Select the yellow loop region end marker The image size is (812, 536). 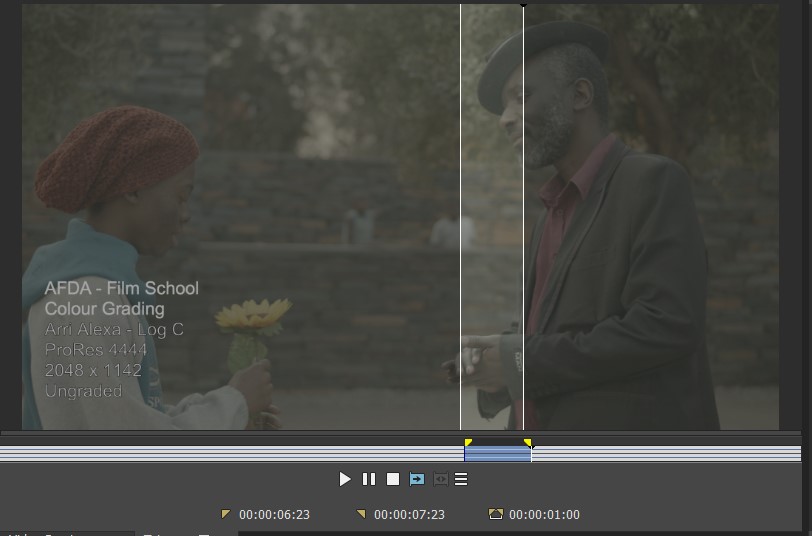pyautogui.click(x=528, y=442)
